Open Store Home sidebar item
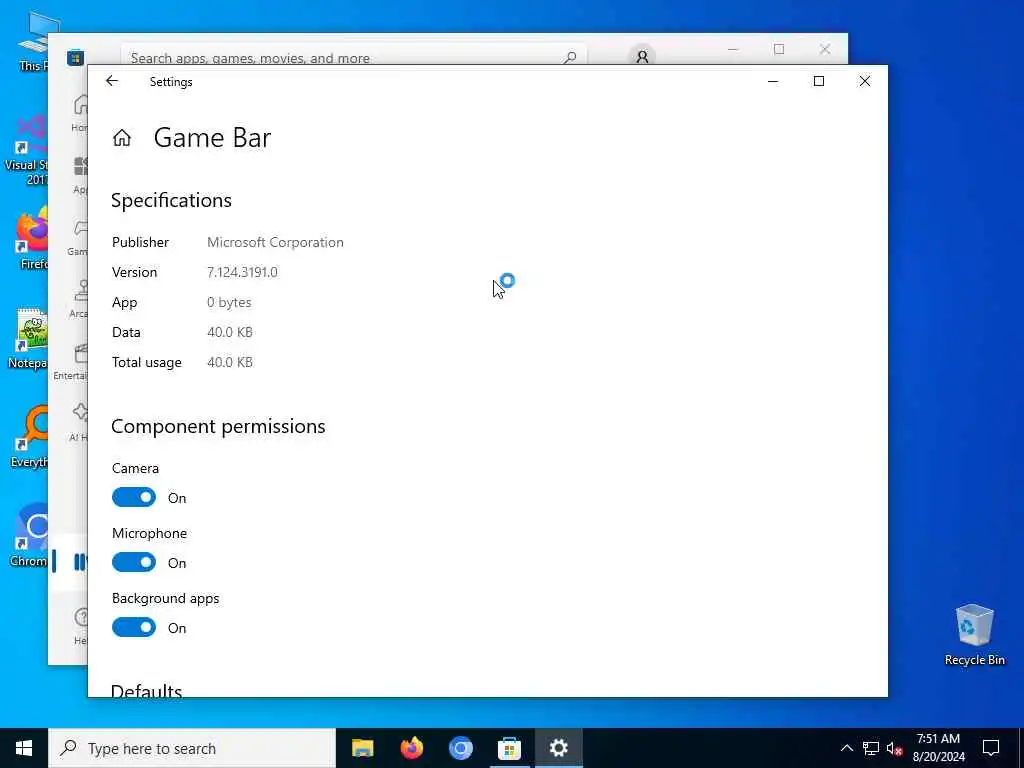The width and height of the screenshot is (1024, 768). pyautogui.click(x=79, y=112)
